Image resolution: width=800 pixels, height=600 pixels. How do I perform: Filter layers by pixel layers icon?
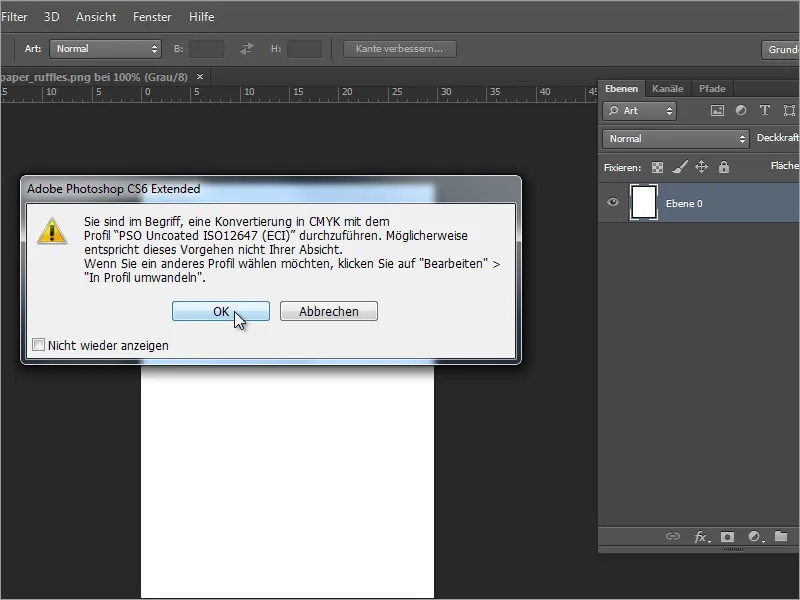coord(717,110)
